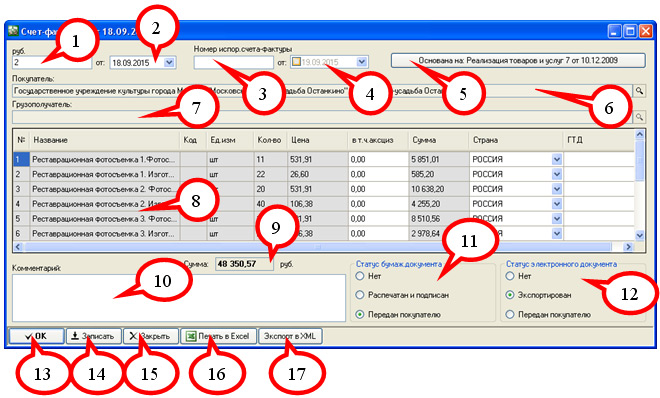The width and height of the screenshot is (660, 398).
Task: Select electronic status 'Нет' radio button
Action: [x=510, y=276]
